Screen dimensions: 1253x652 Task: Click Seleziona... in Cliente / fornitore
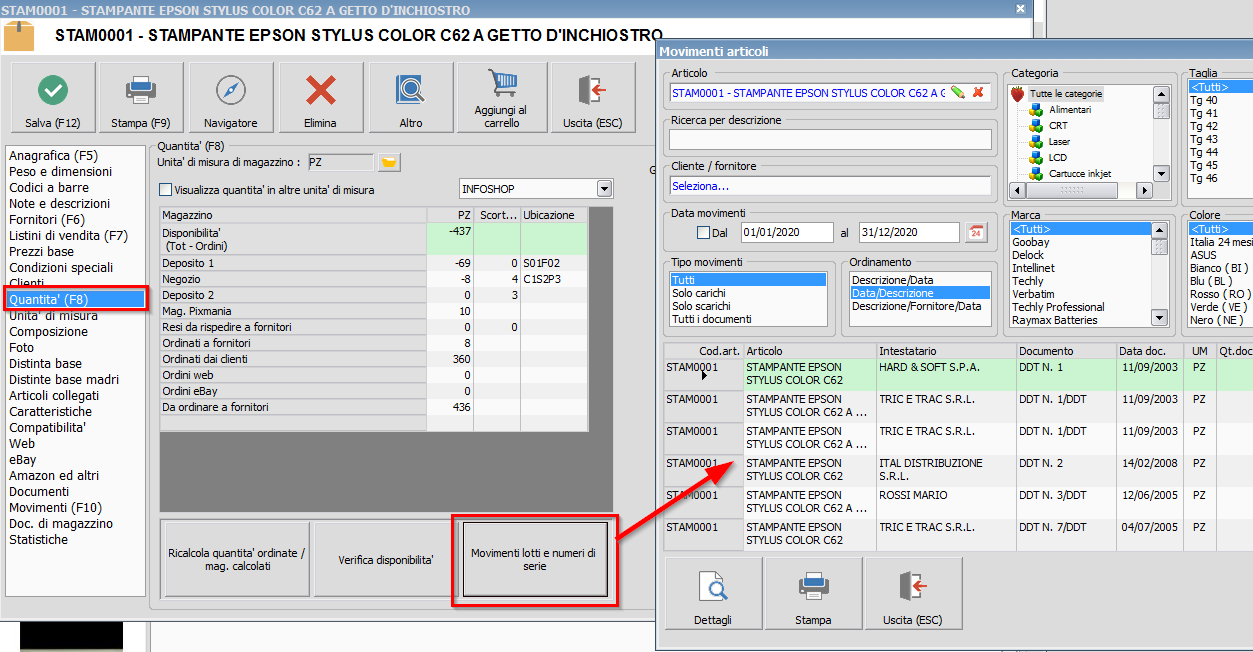[830, 186]
